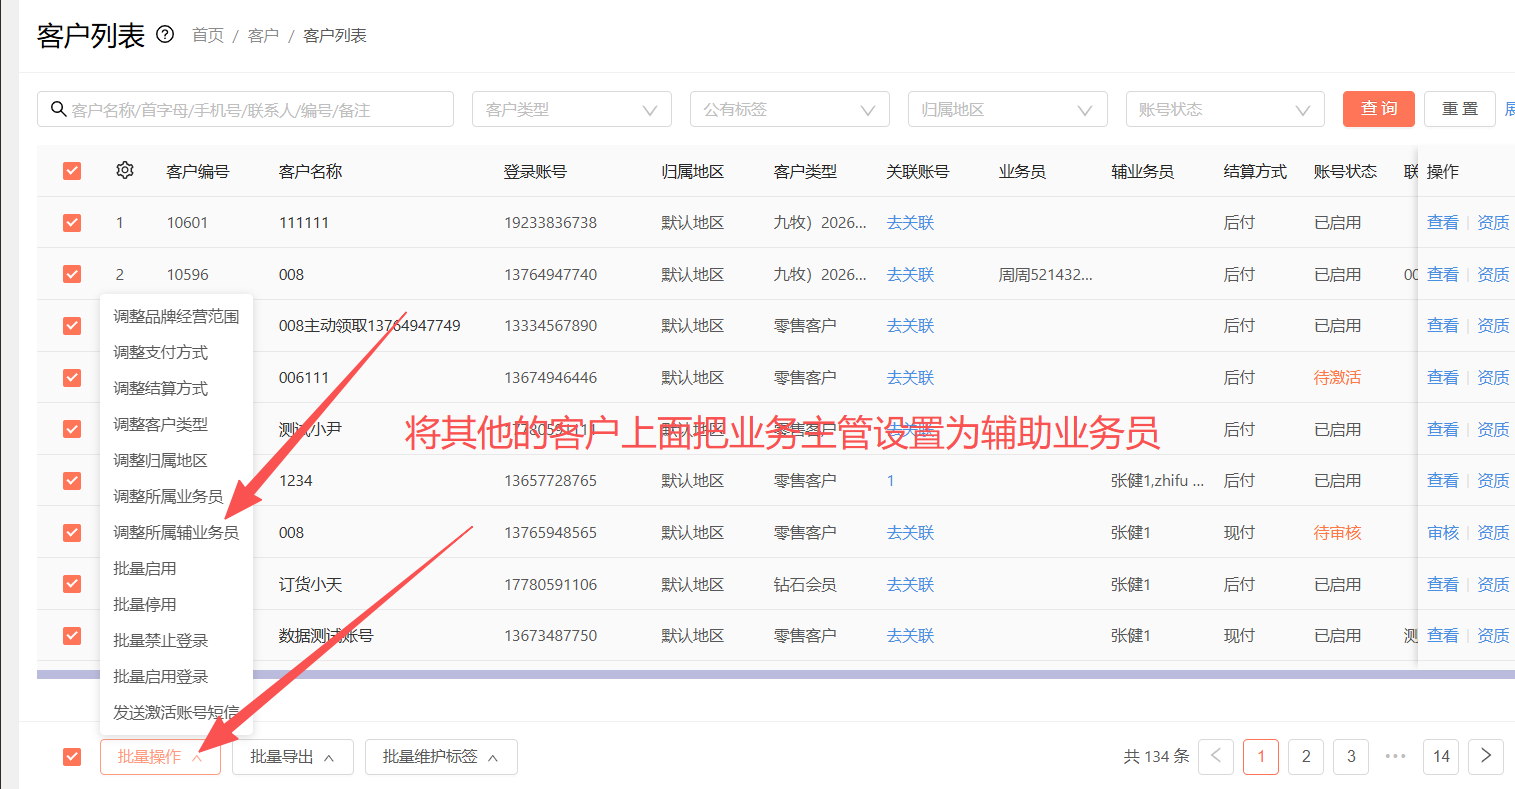The image size is (1515, 789).
Task: Select 调整所属辅业务员 from the batch menu
Action: coord(176,532)
